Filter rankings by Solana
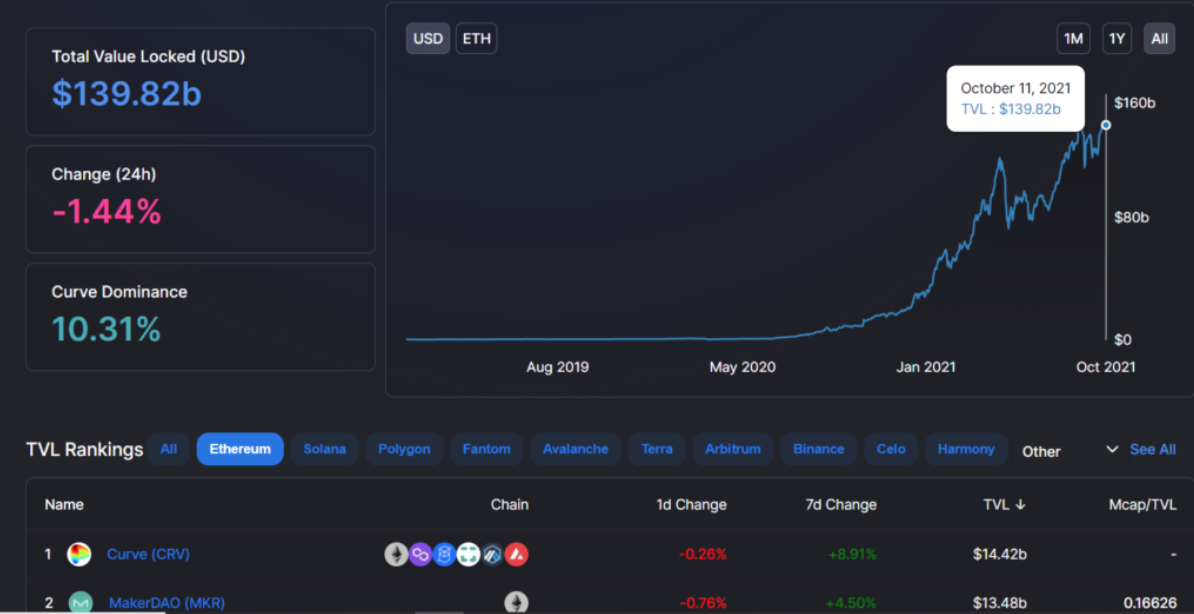1194x614 pixels. tap(324, 449)
